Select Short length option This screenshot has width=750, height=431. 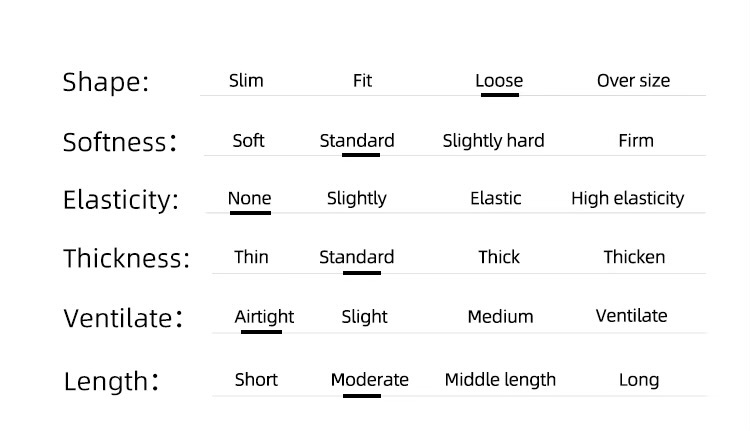tap(256, 379)
